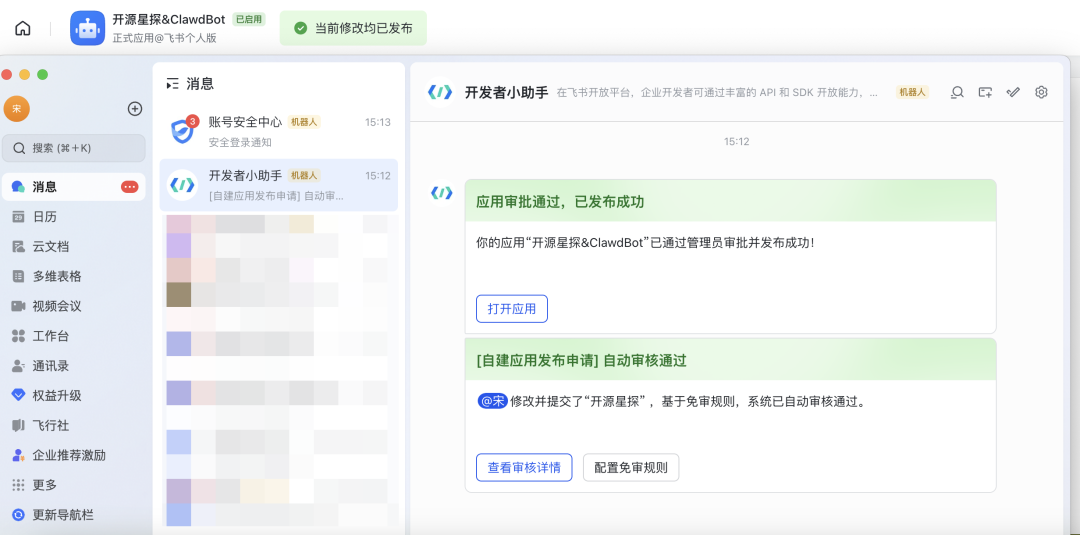Go to the home icon in top bar

click(x=23, y=28)
